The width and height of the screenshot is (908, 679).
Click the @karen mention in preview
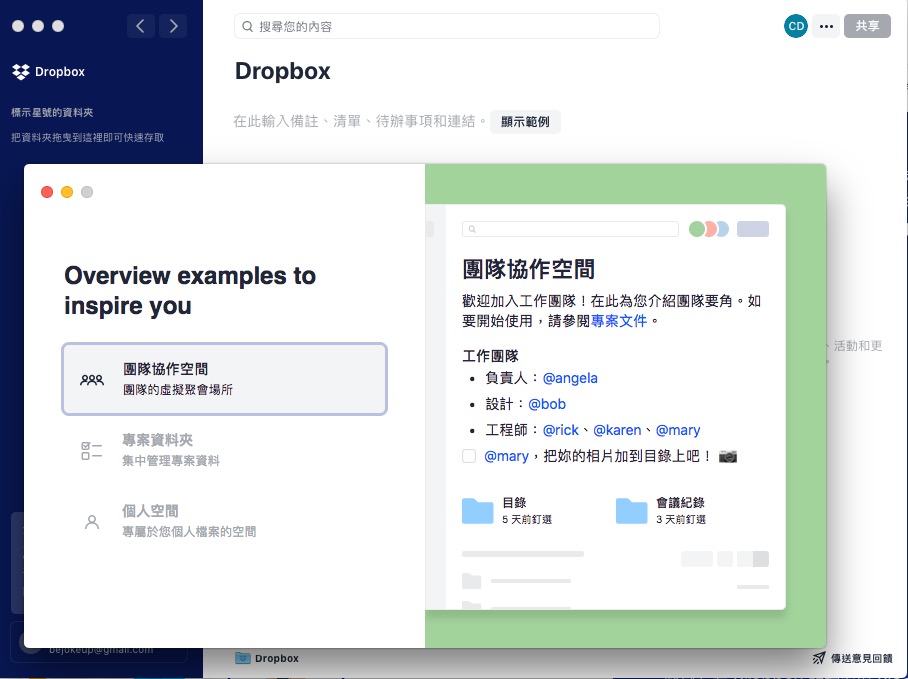click(617, 430)
